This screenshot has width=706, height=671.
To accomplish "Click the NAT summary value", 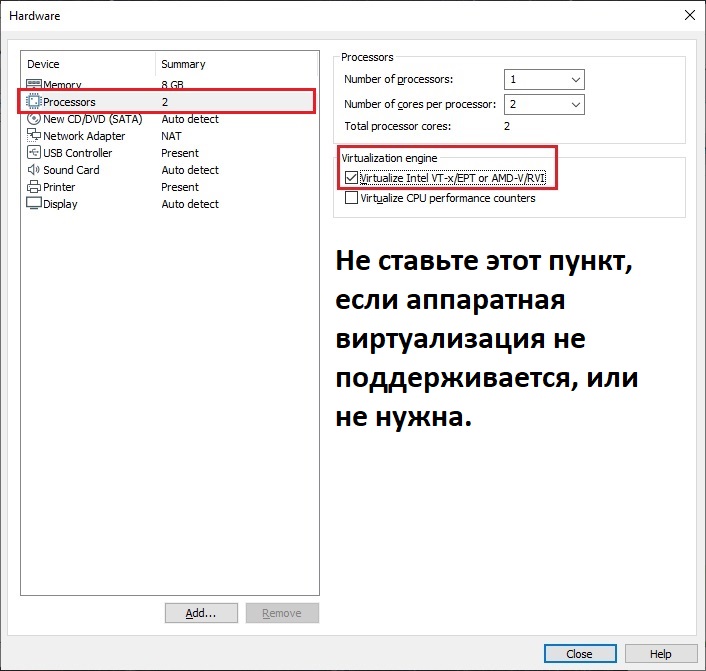I will [172, 136].
